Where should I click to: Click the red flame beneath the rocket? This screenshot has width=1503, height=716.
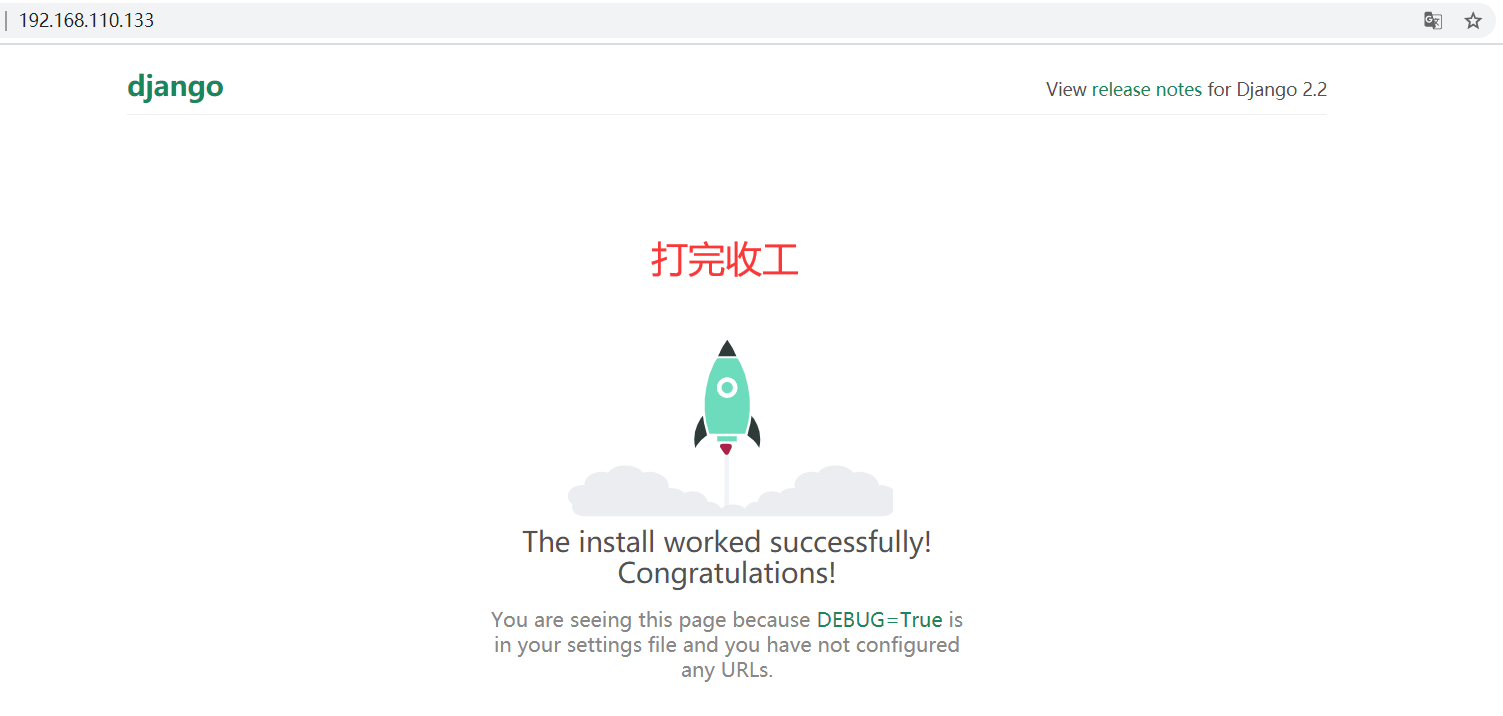point(726,449)
